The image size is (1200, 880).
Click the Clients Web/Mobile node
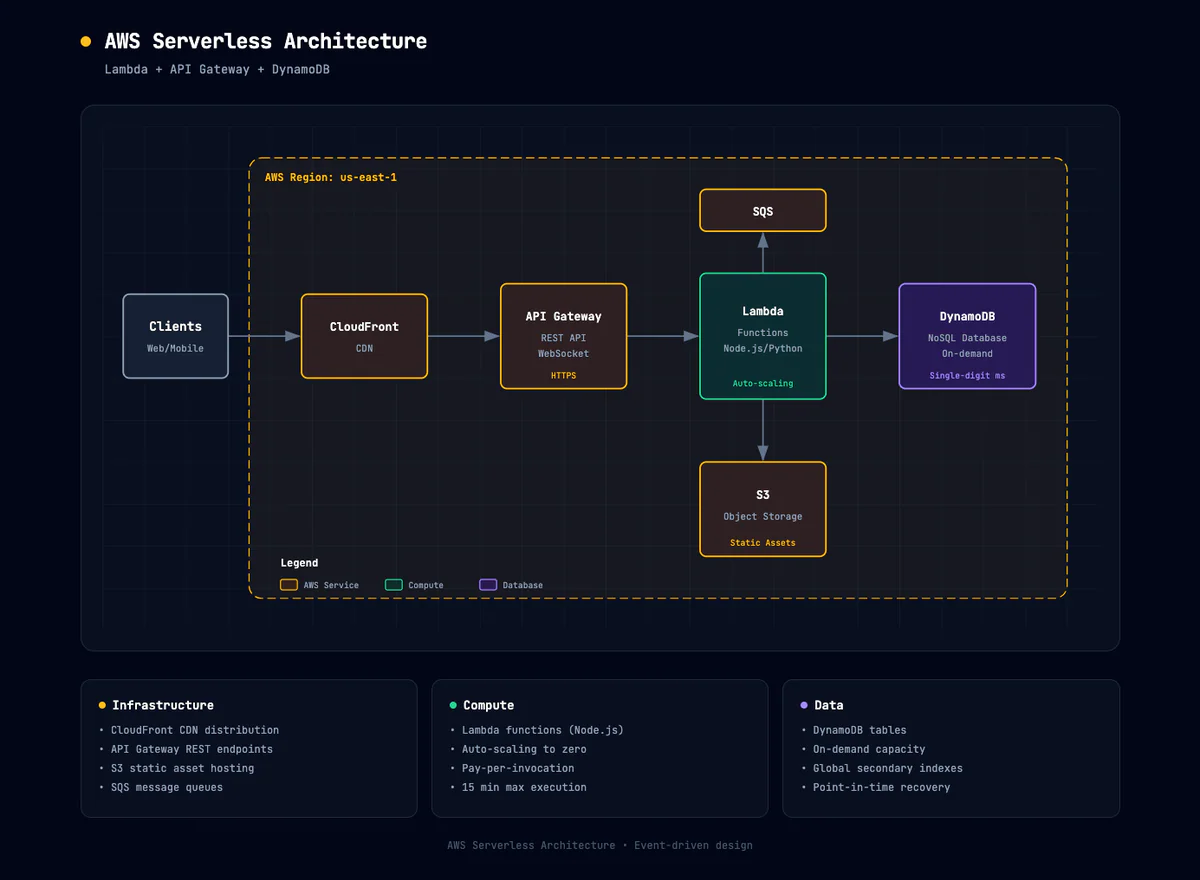(x=175, y=336)
